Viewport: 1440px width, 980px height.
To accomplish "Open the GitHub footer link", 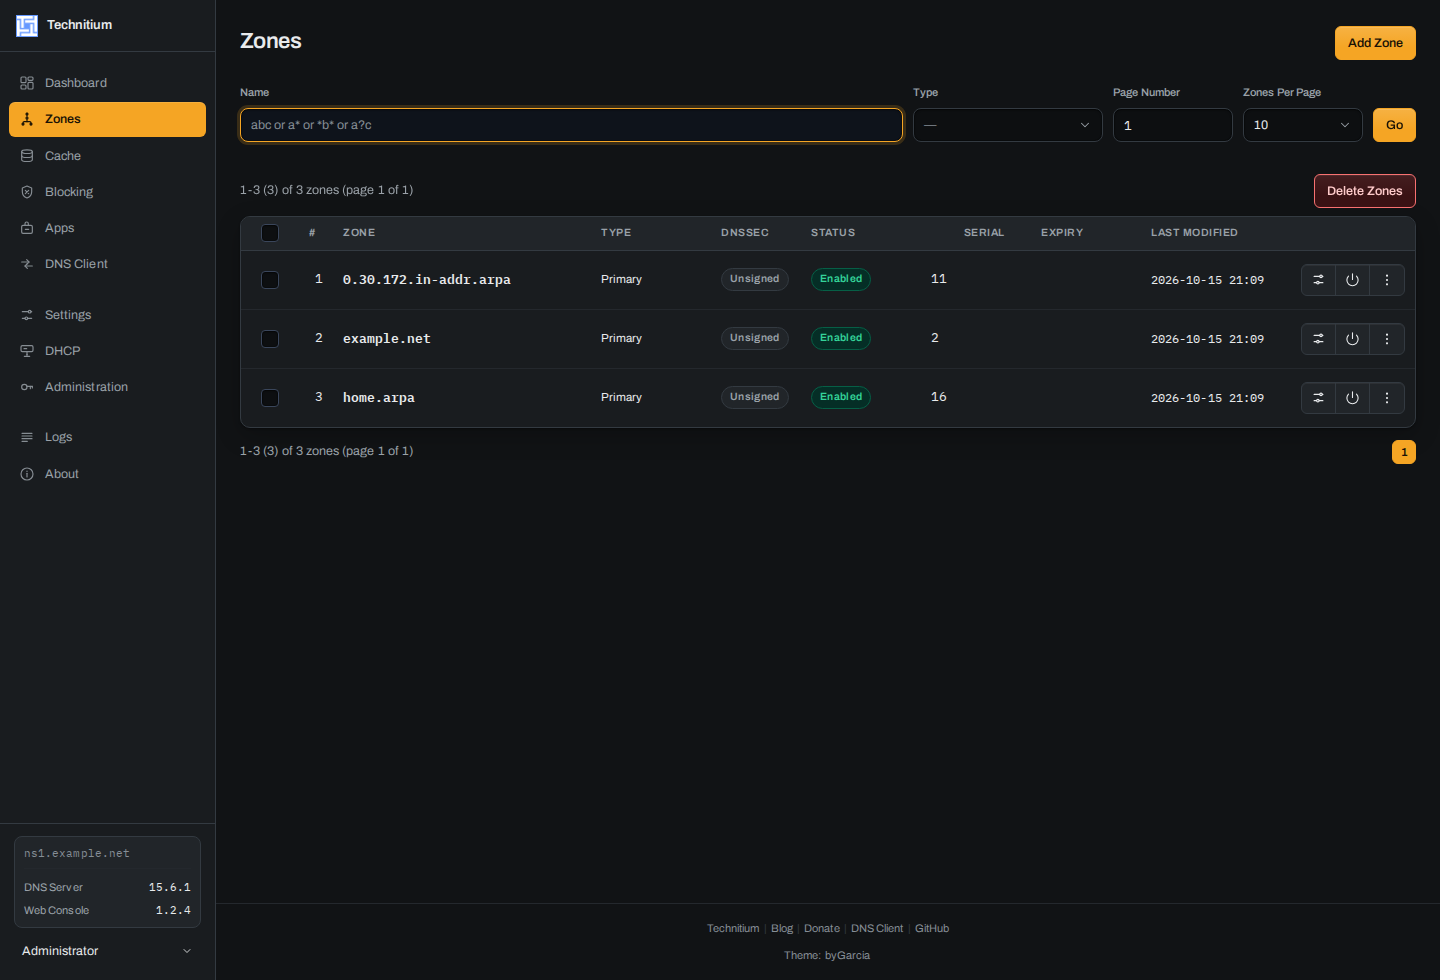I will point(932,929).
